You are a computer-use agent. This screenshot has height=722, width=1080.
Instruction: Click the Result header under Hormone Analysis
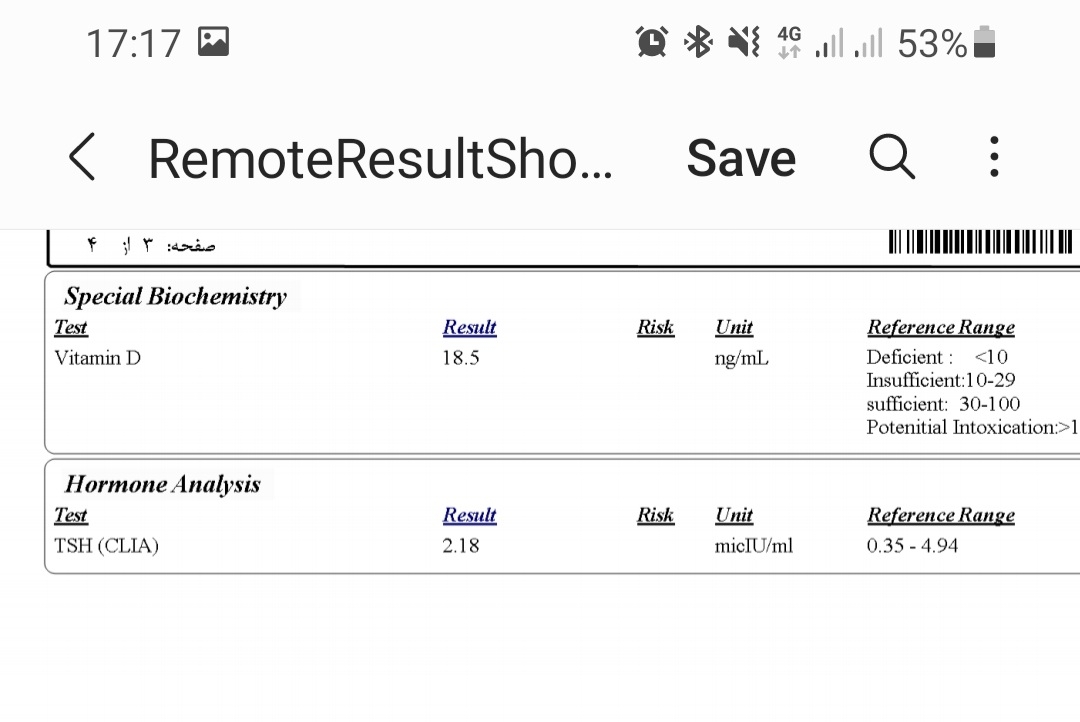[469, 515]
